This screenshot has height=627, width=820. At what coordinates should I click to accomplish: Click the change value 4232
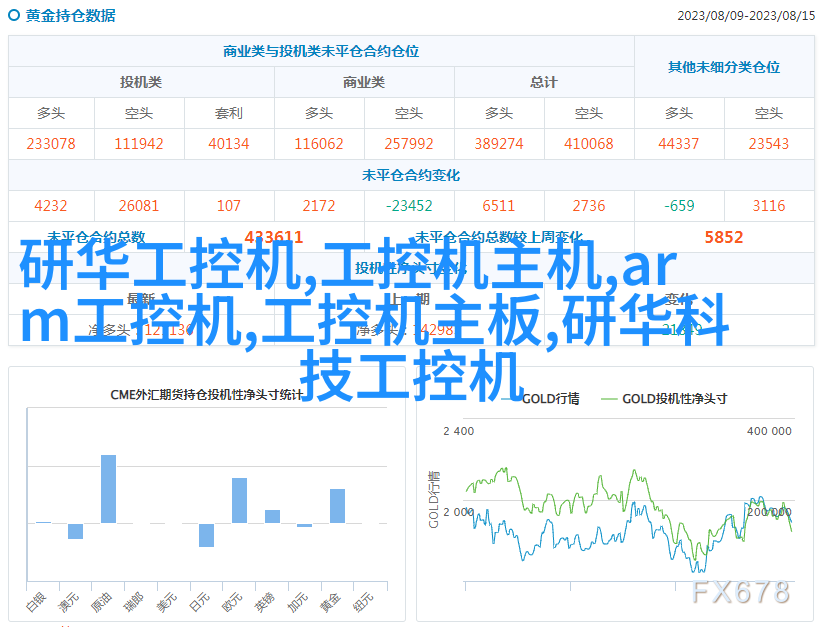[x=51, y=206]
